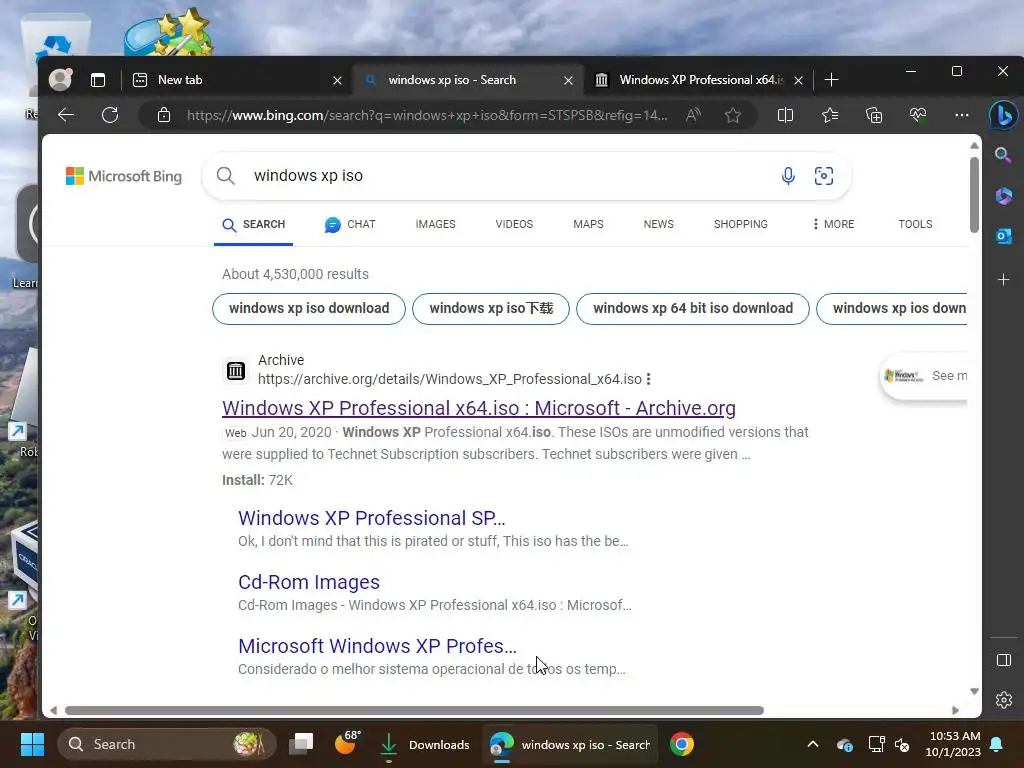
Task: Click the windows xp iso下载 suggestion
Action: (x=491, y=308)
